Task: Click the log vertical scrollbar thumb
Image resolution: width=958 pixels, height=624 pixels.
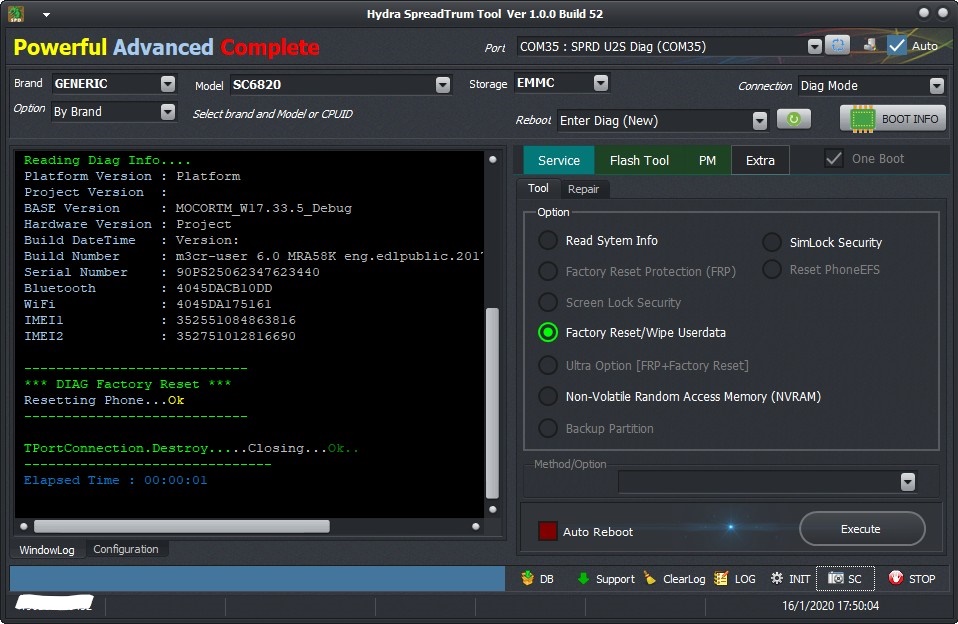Action: (x=492, y=403)
